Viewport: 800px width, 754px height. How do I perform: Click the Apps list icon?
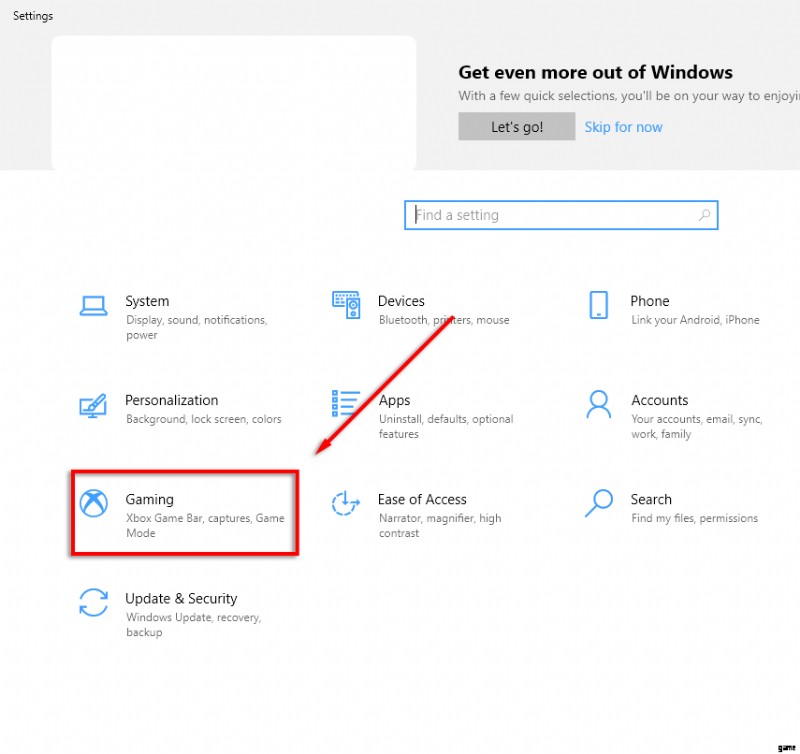tap(346, 403)
